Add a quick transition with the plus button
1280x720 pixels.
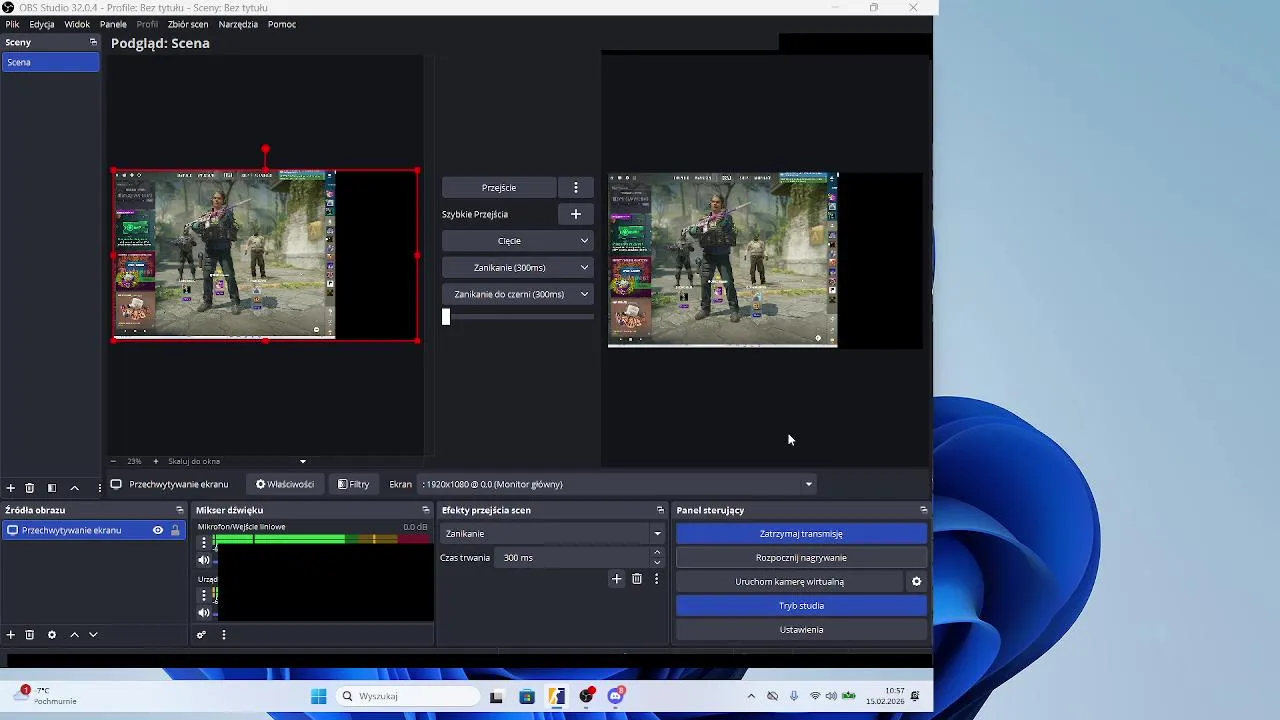575,214
